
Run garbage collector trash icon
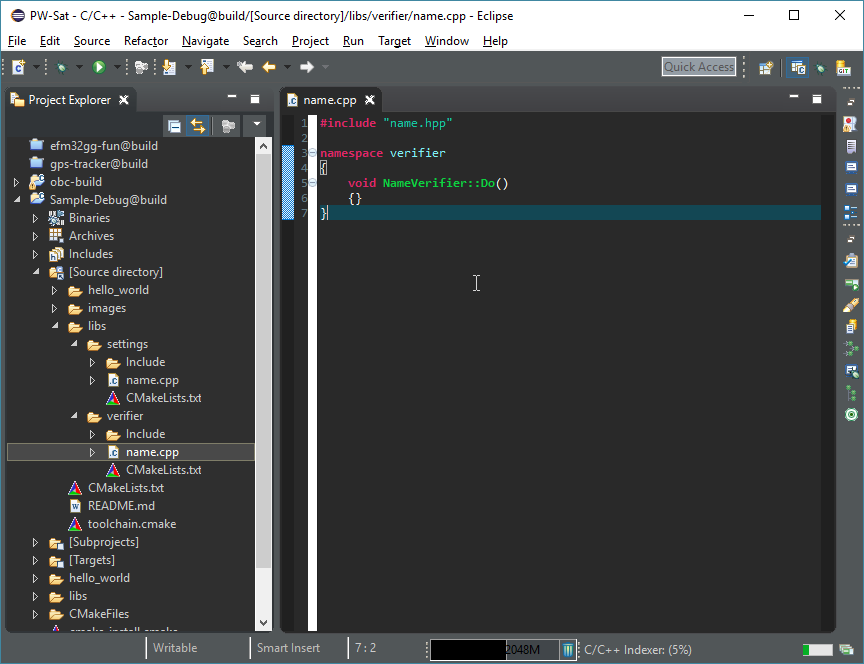pos(568,650)
